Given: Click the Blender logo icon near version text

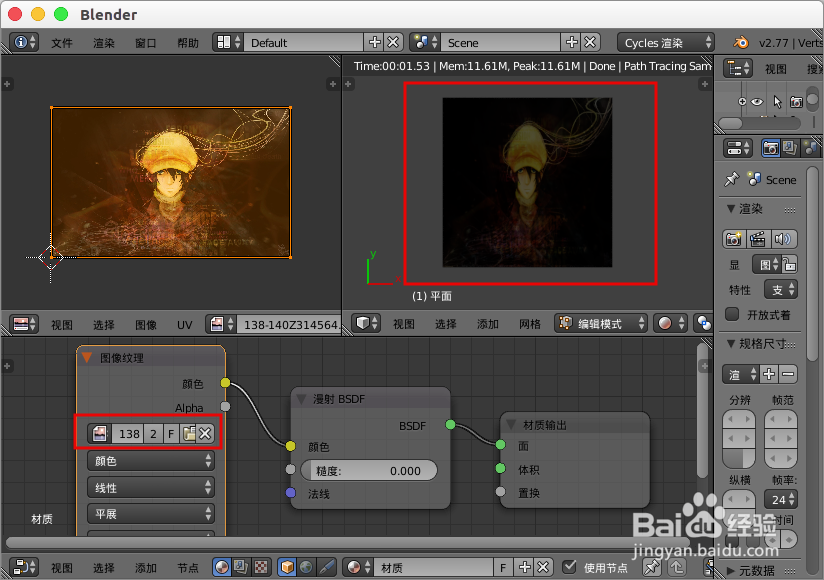Looking at the screenshot, I should point(741,43).
